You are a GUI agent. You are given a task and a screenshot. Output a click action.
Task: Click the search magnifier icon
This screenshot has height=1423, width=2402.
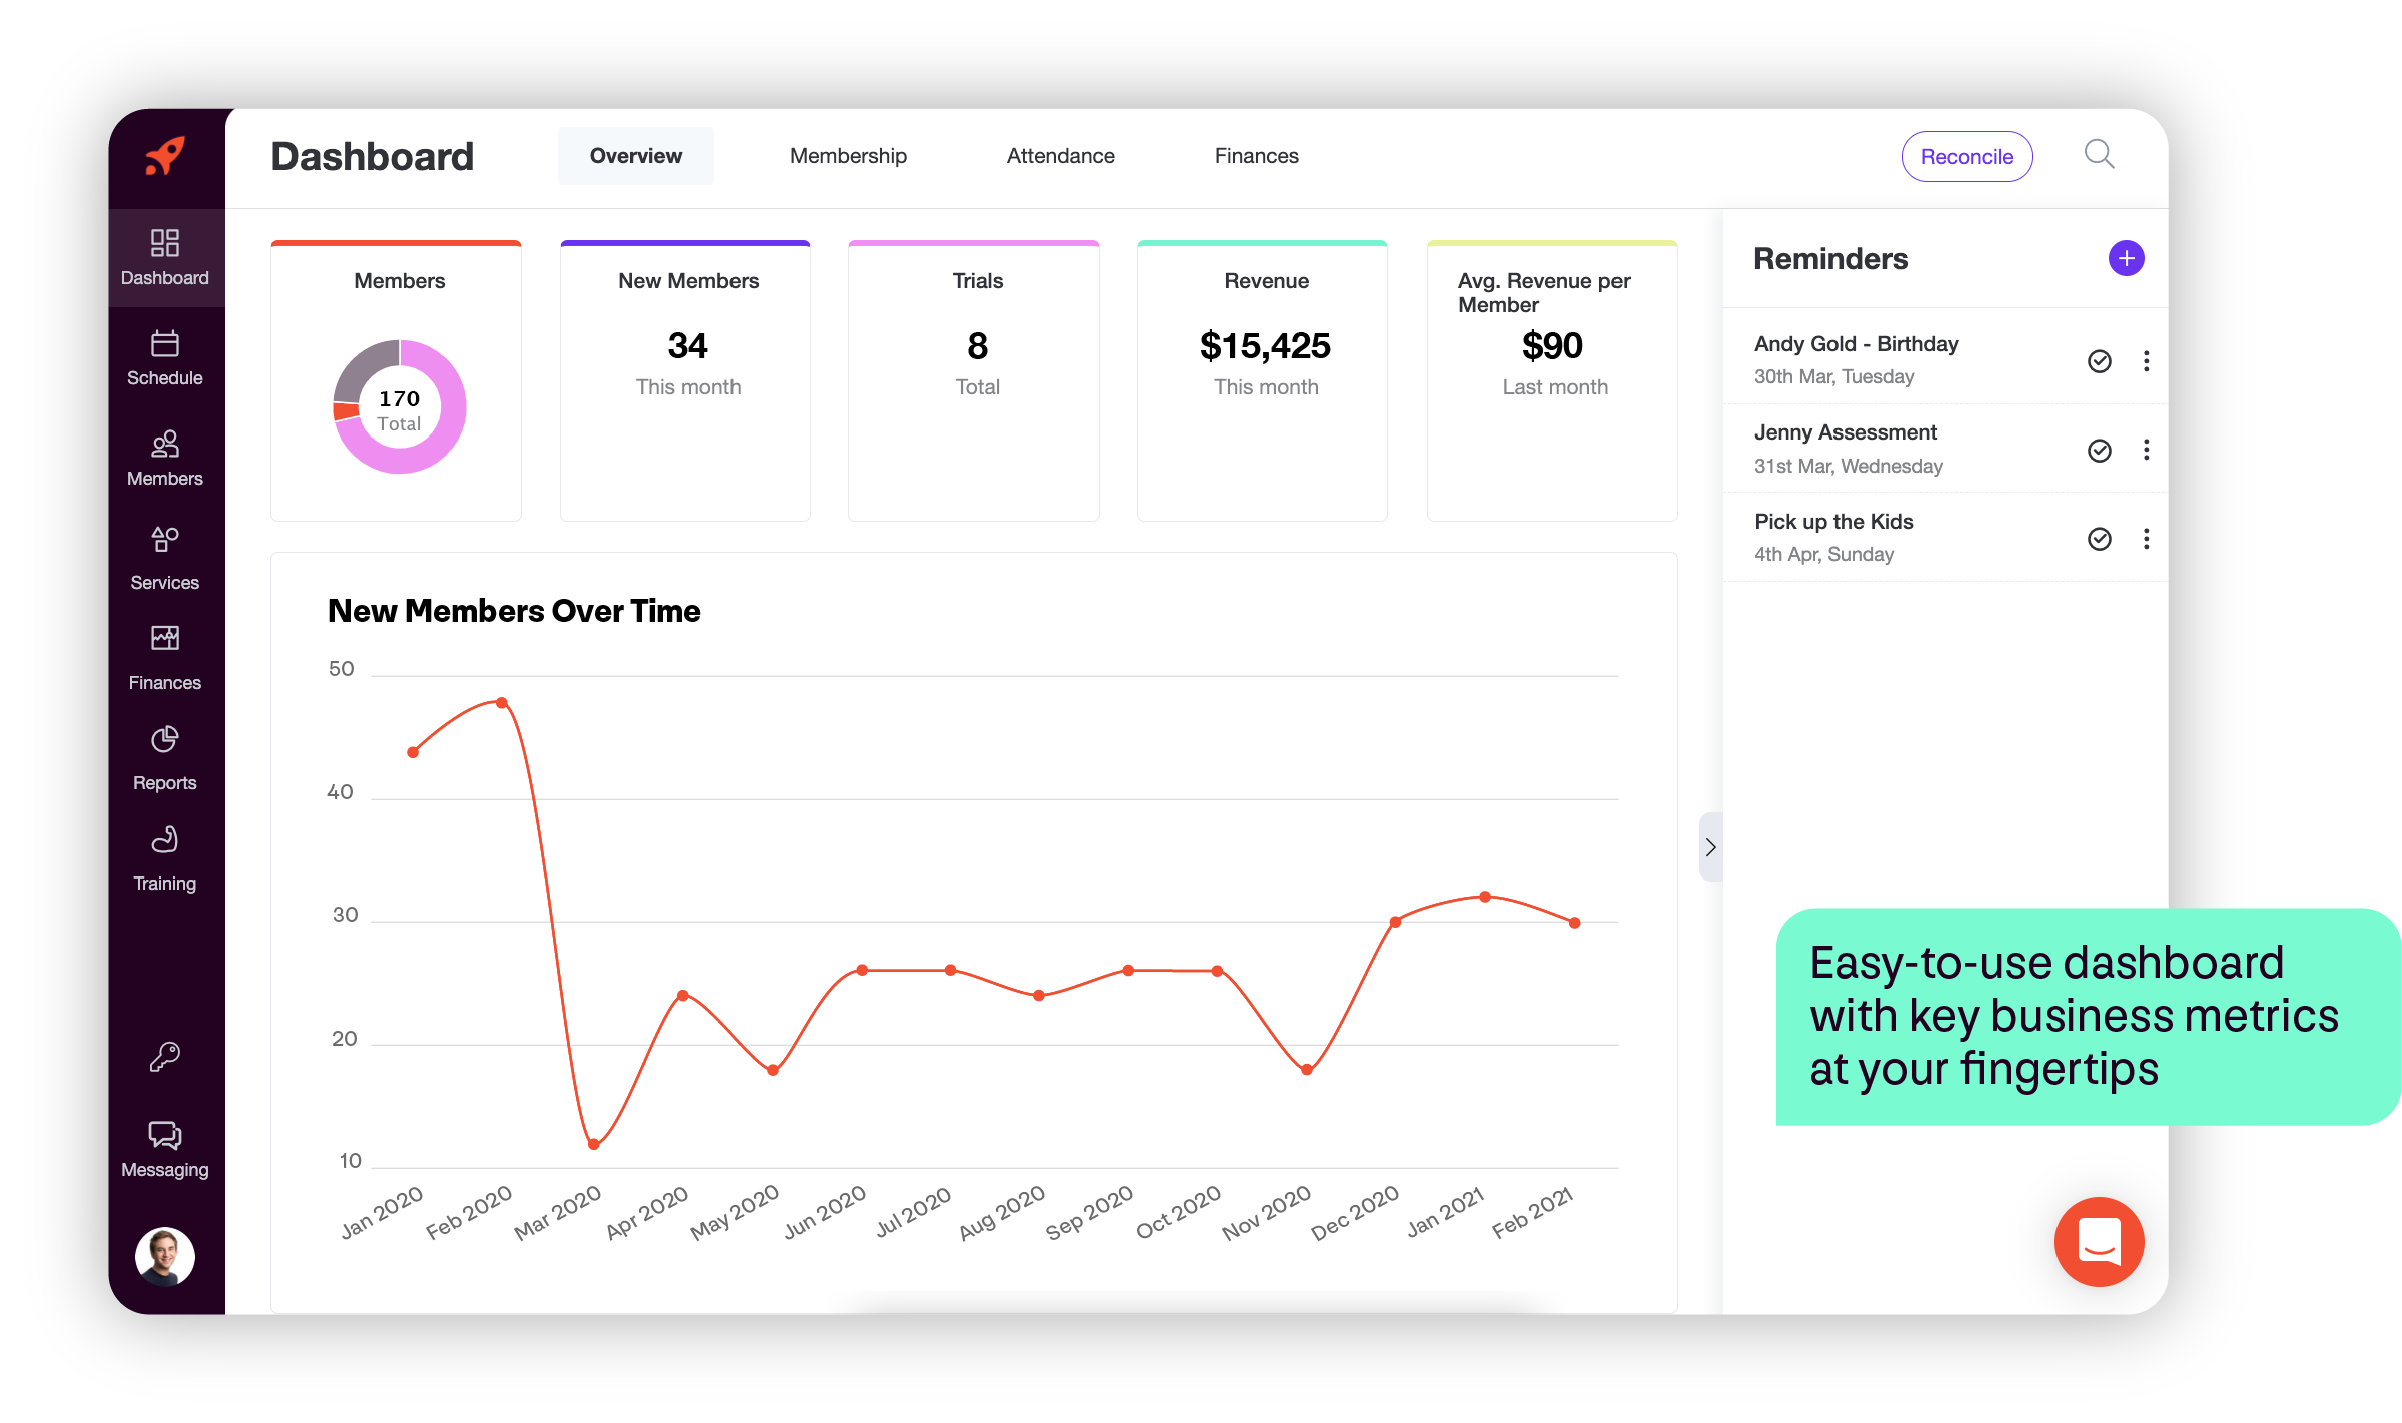(2099, 155)
